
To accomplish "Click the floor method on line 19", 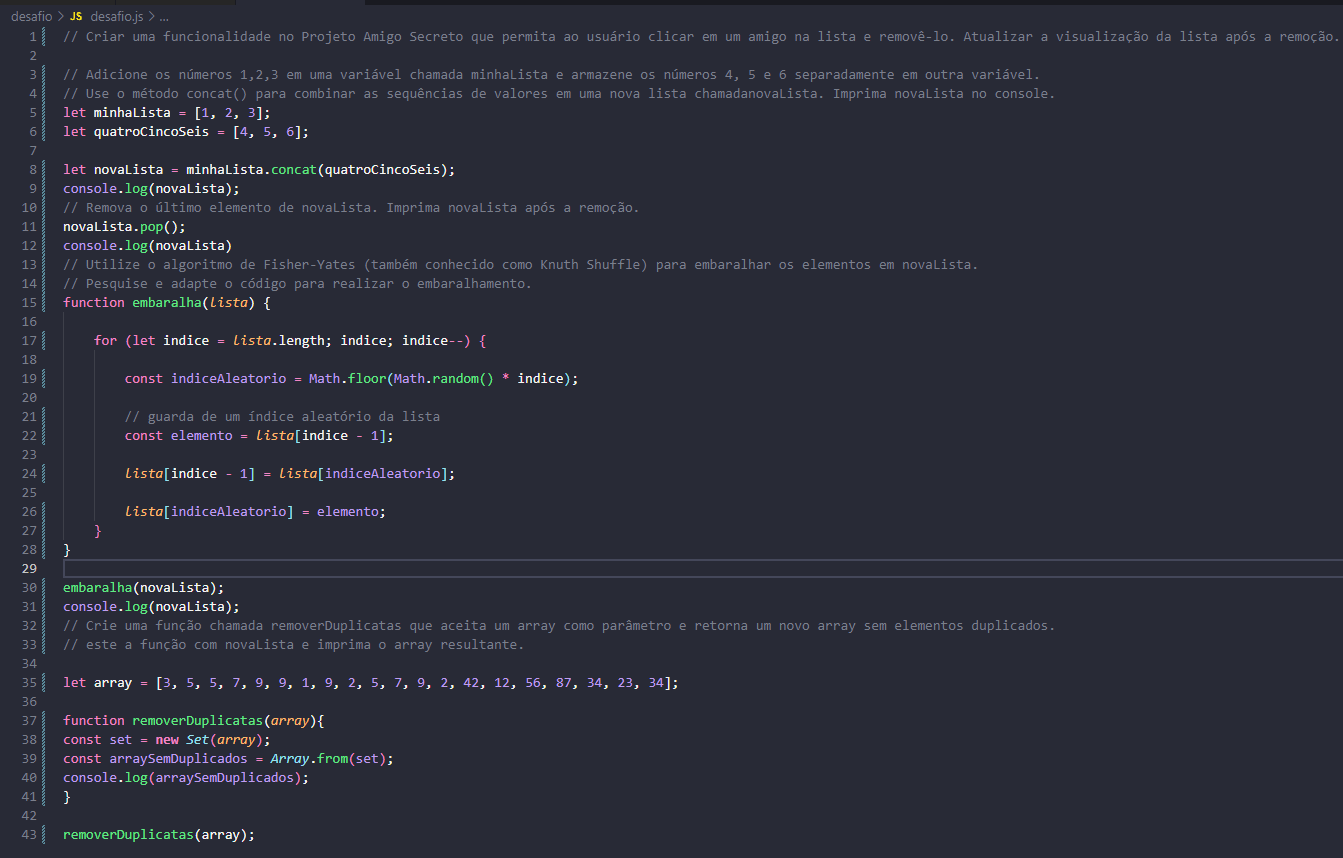I will (366, 379).
